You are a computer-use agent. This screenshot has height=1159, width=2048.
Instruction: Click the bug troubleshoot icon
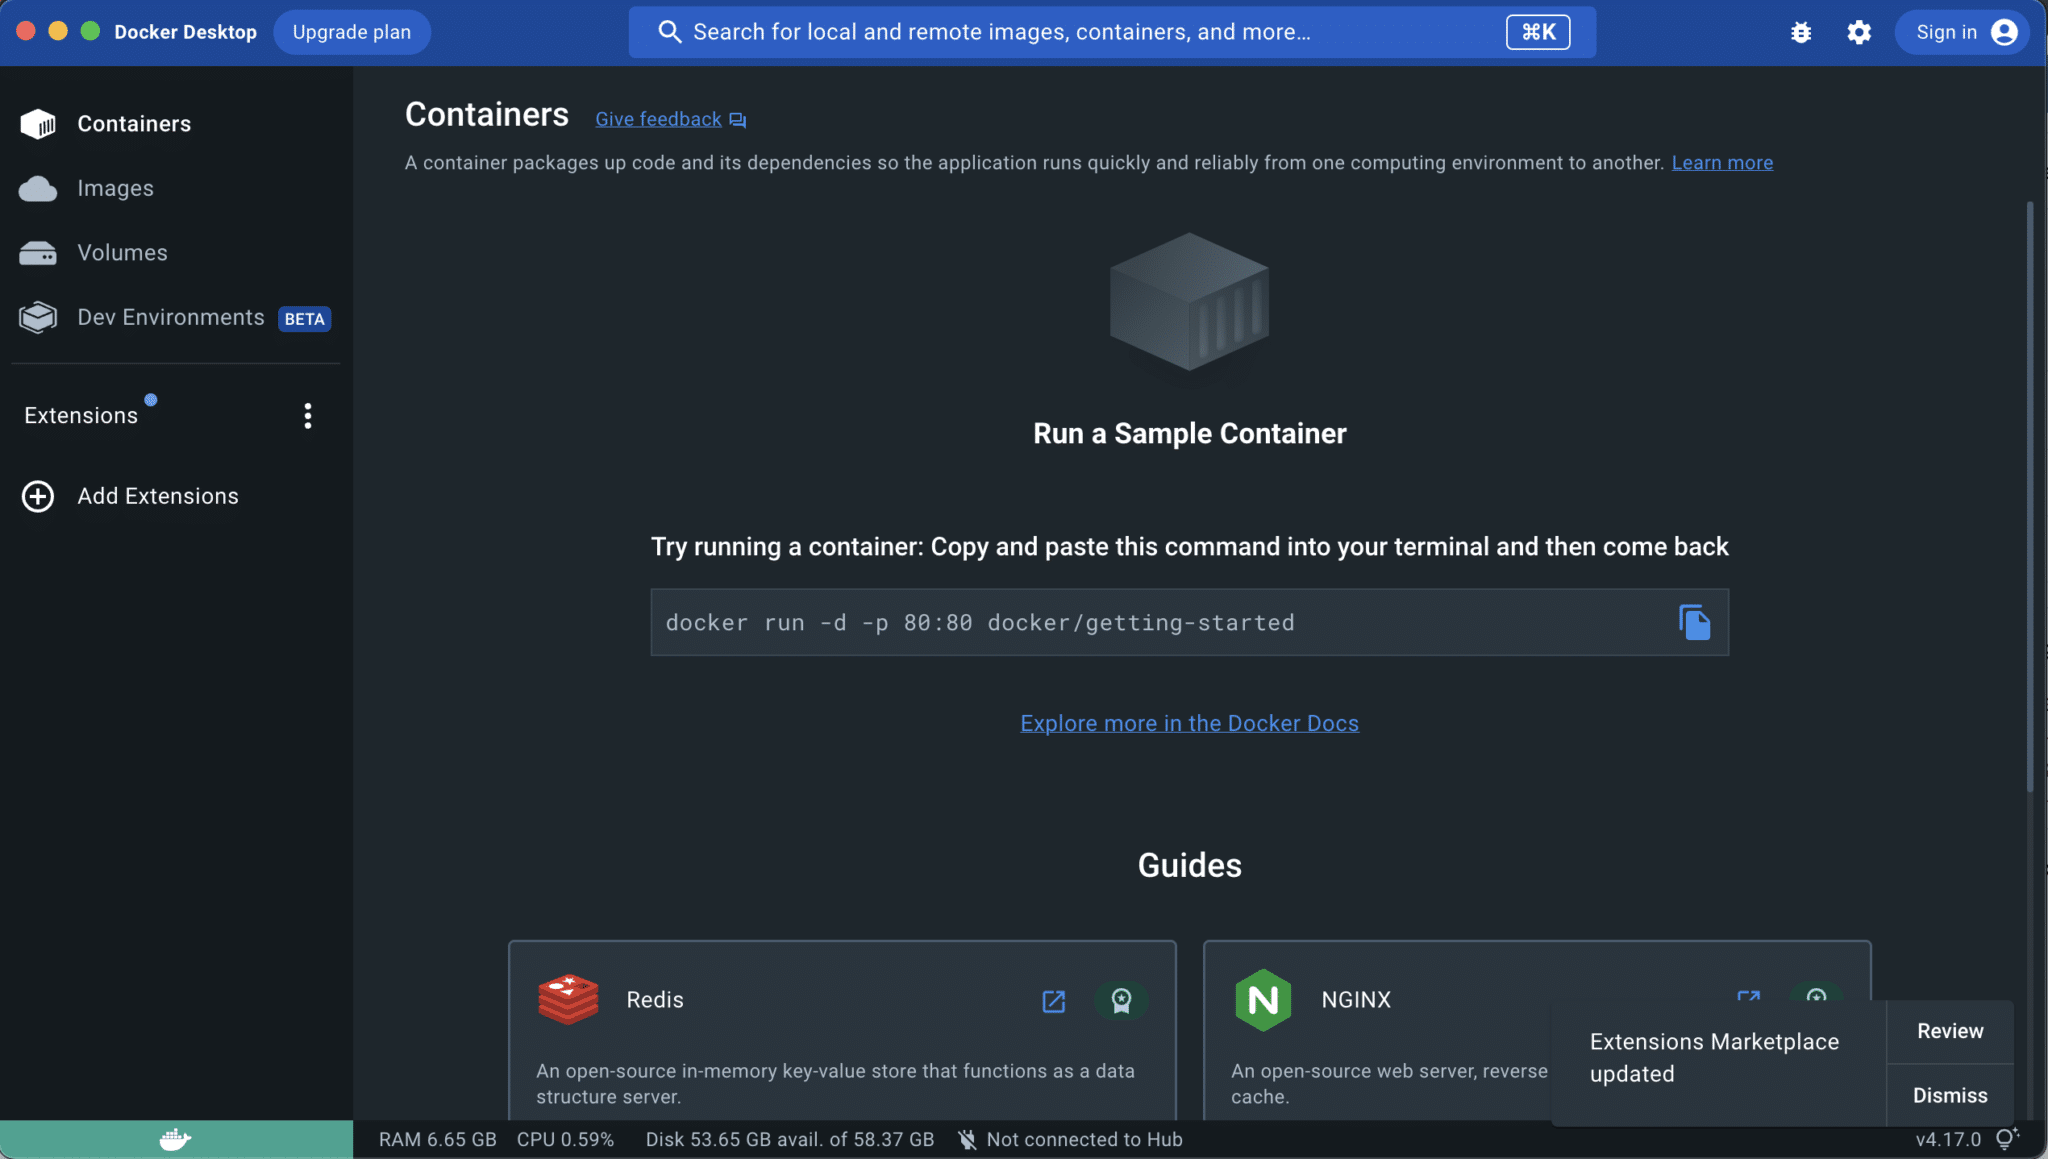(1801, 32)
